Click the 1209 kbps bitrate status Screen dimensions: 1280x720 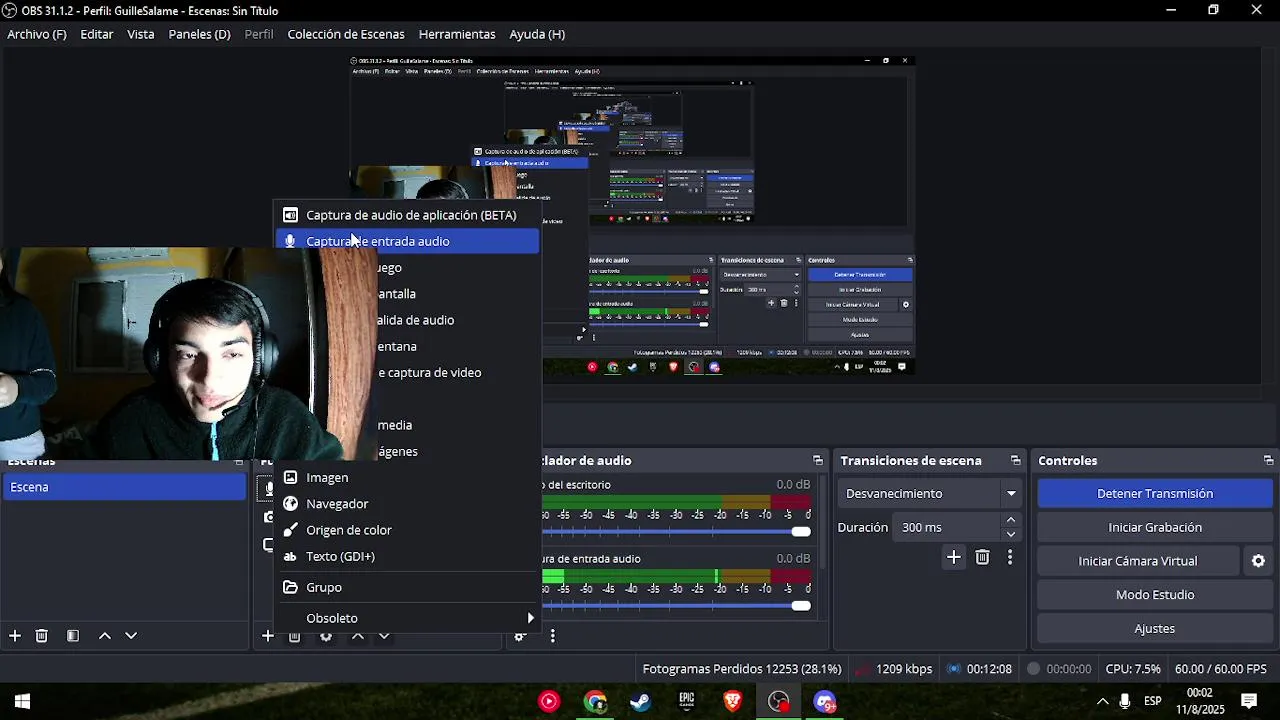click(x=904, y=669)
